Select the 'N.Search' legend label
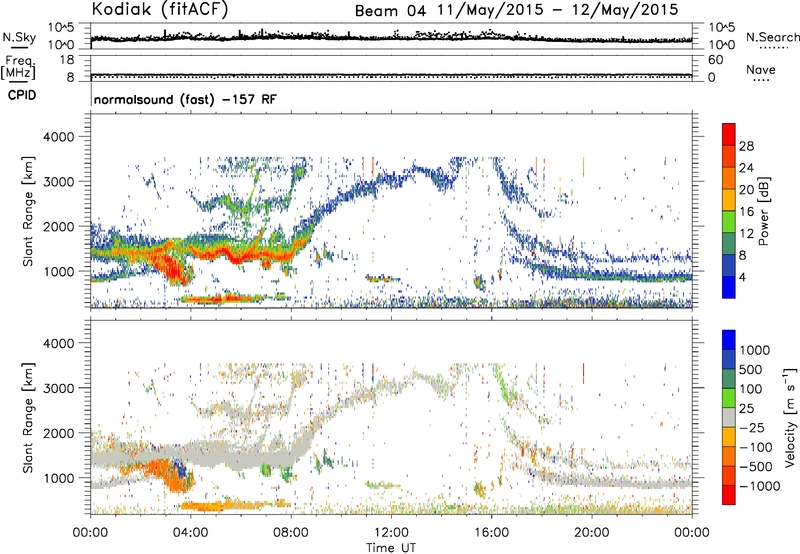 (773, 37)
